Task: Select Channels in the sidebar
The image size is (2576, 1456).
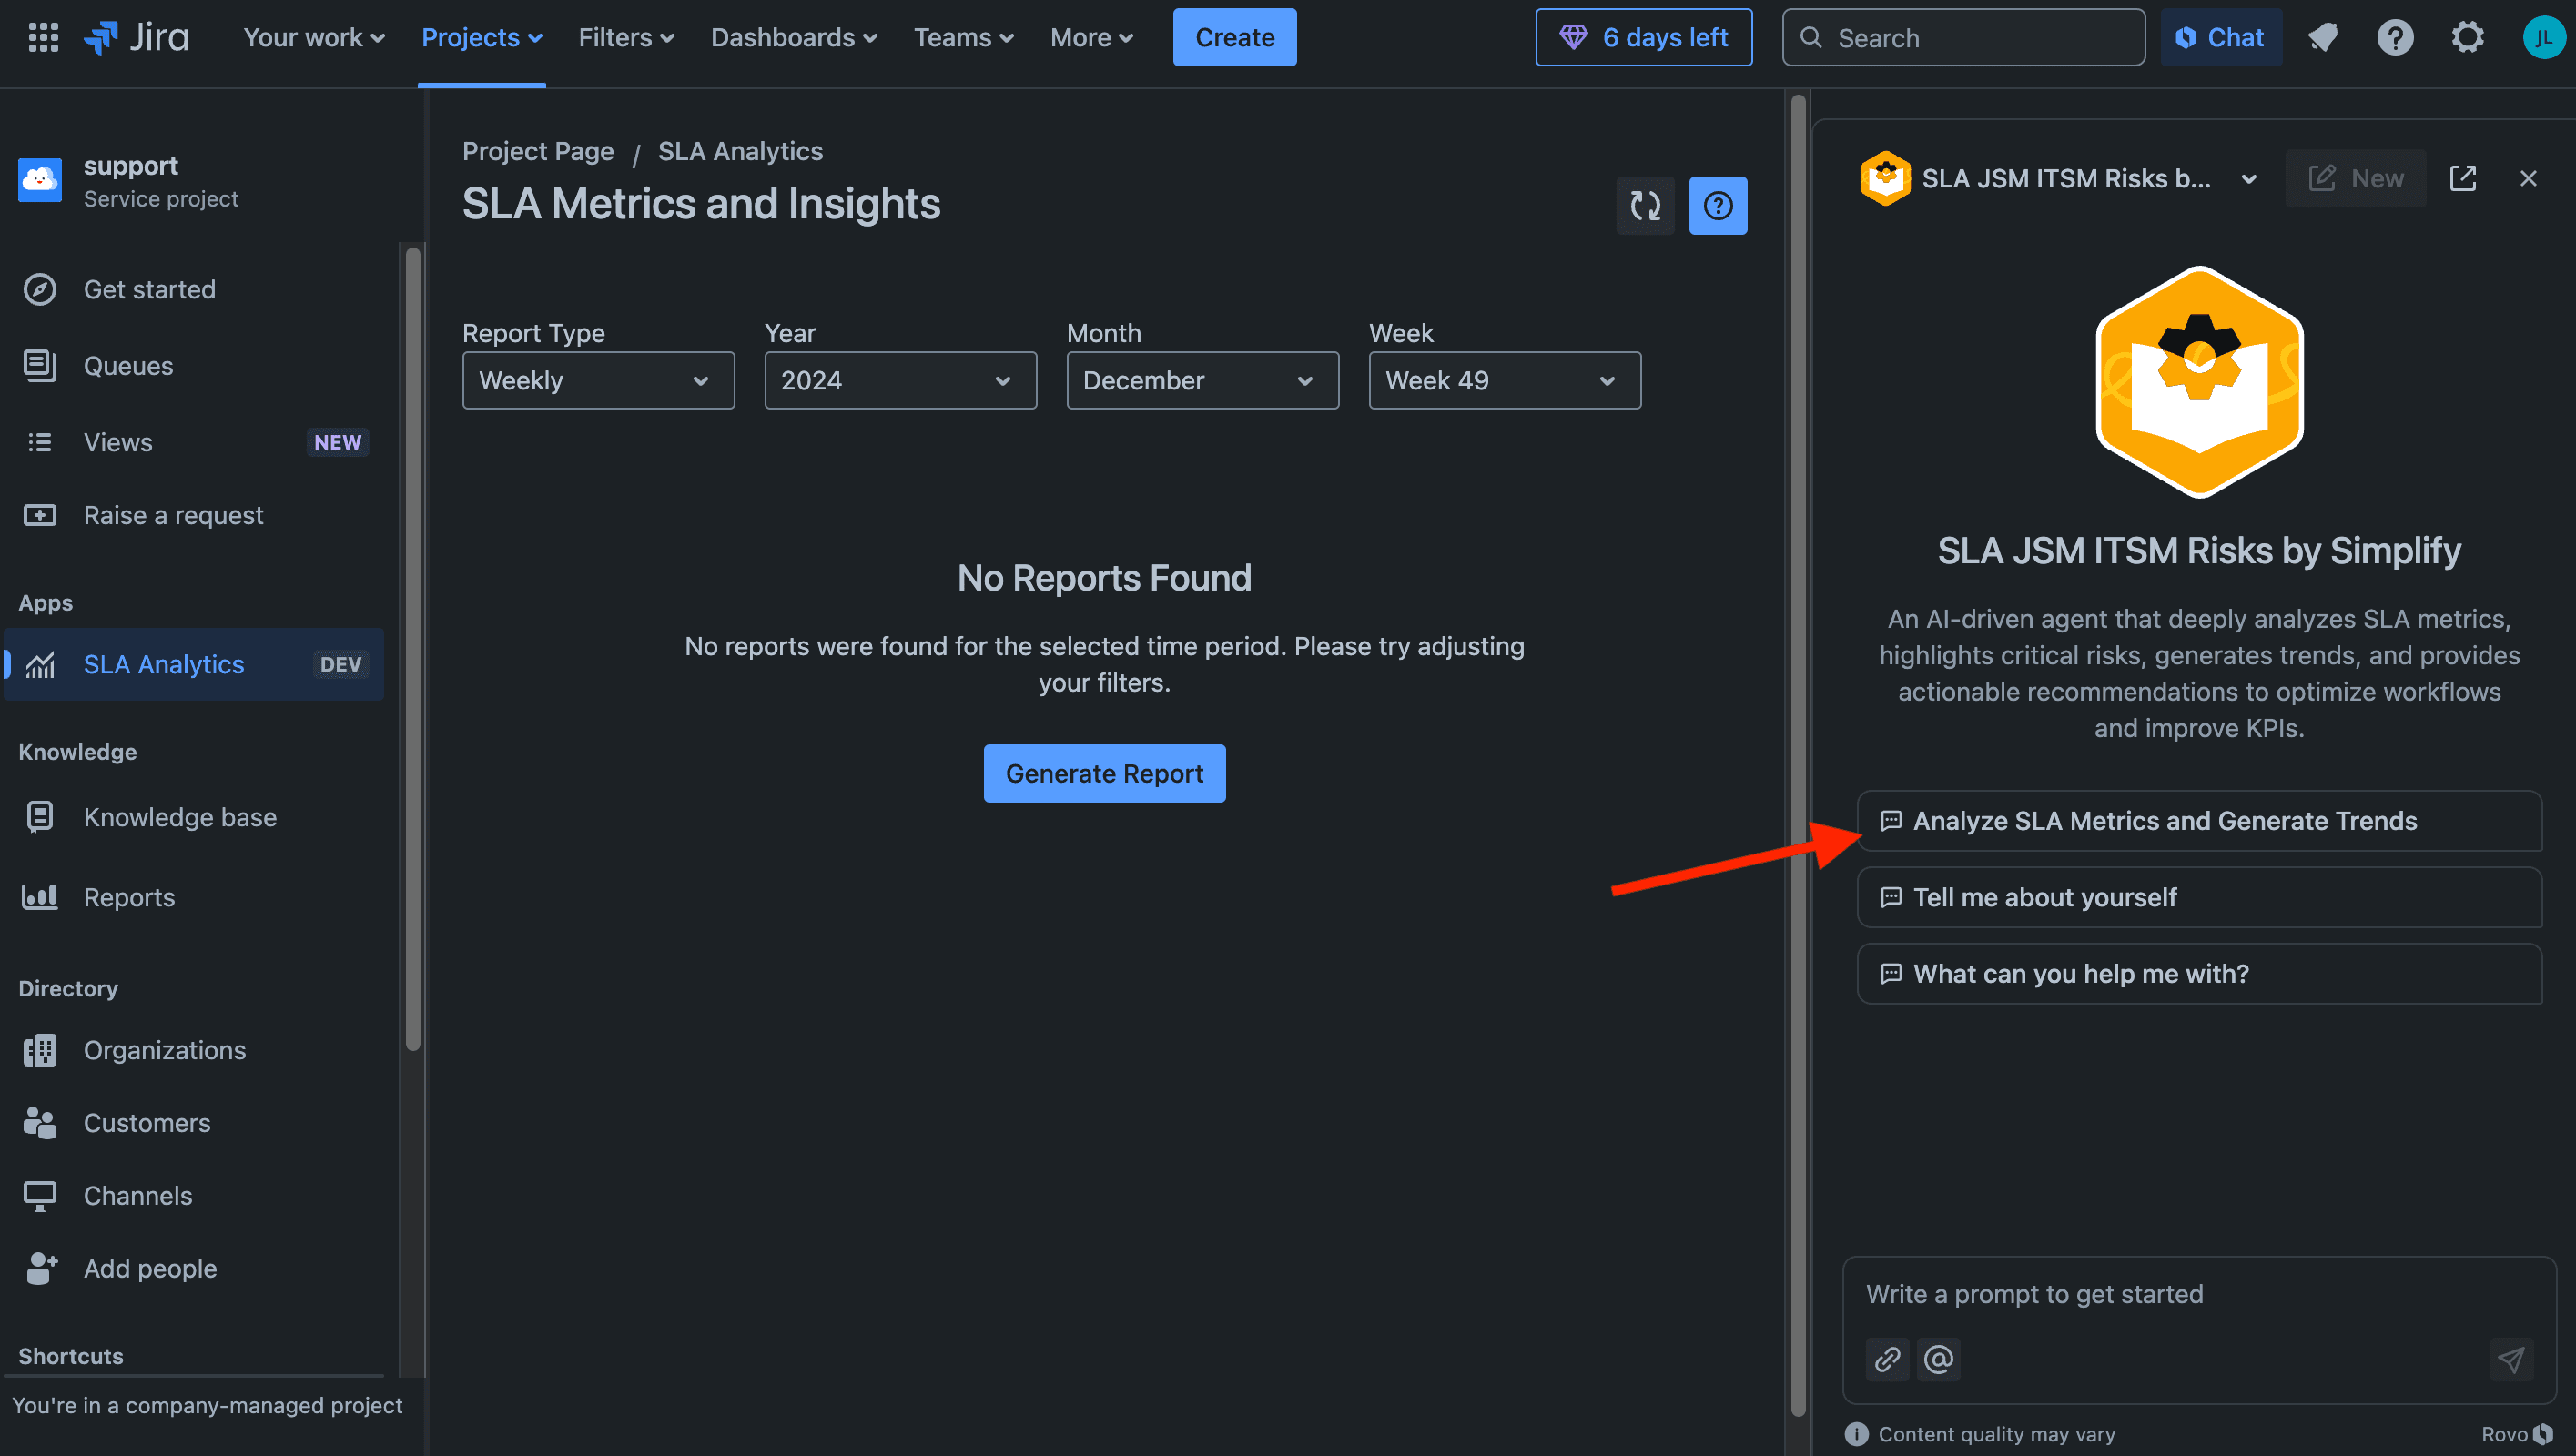Action: (194, 1196)
